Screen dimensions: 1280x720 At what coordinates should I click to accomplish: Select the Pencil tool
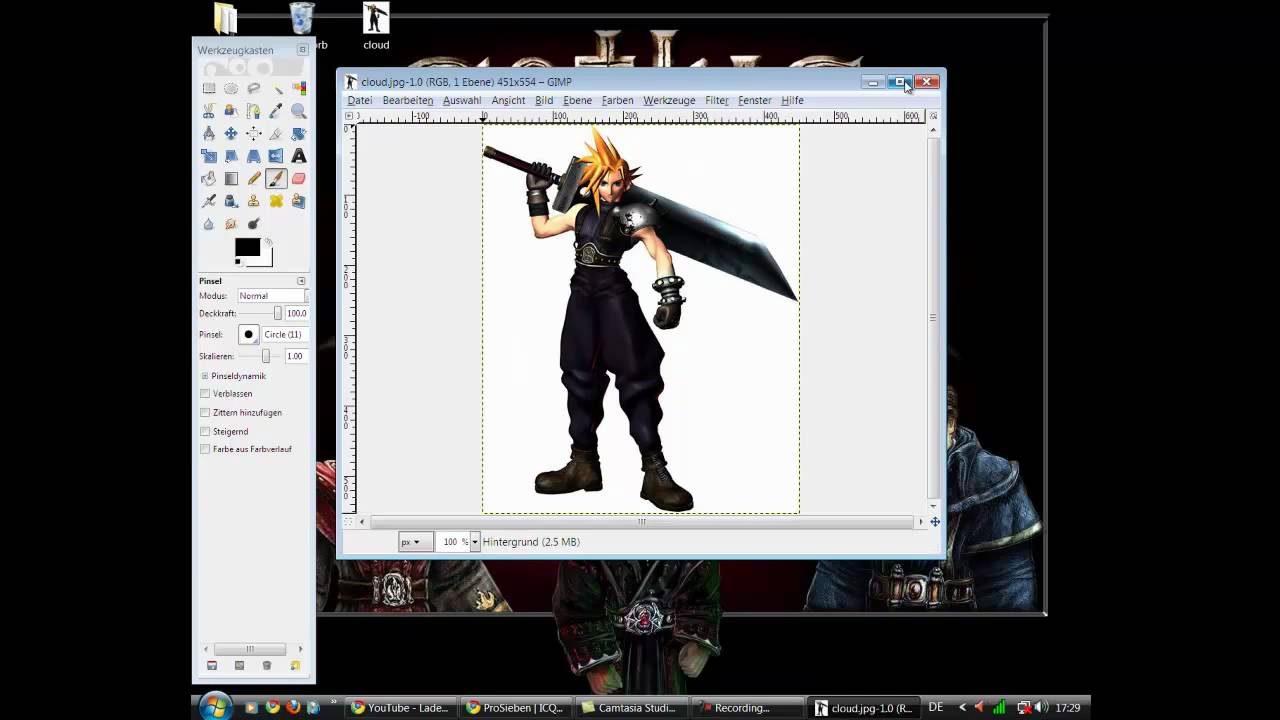pyautogui.click(x=254, y=178)
